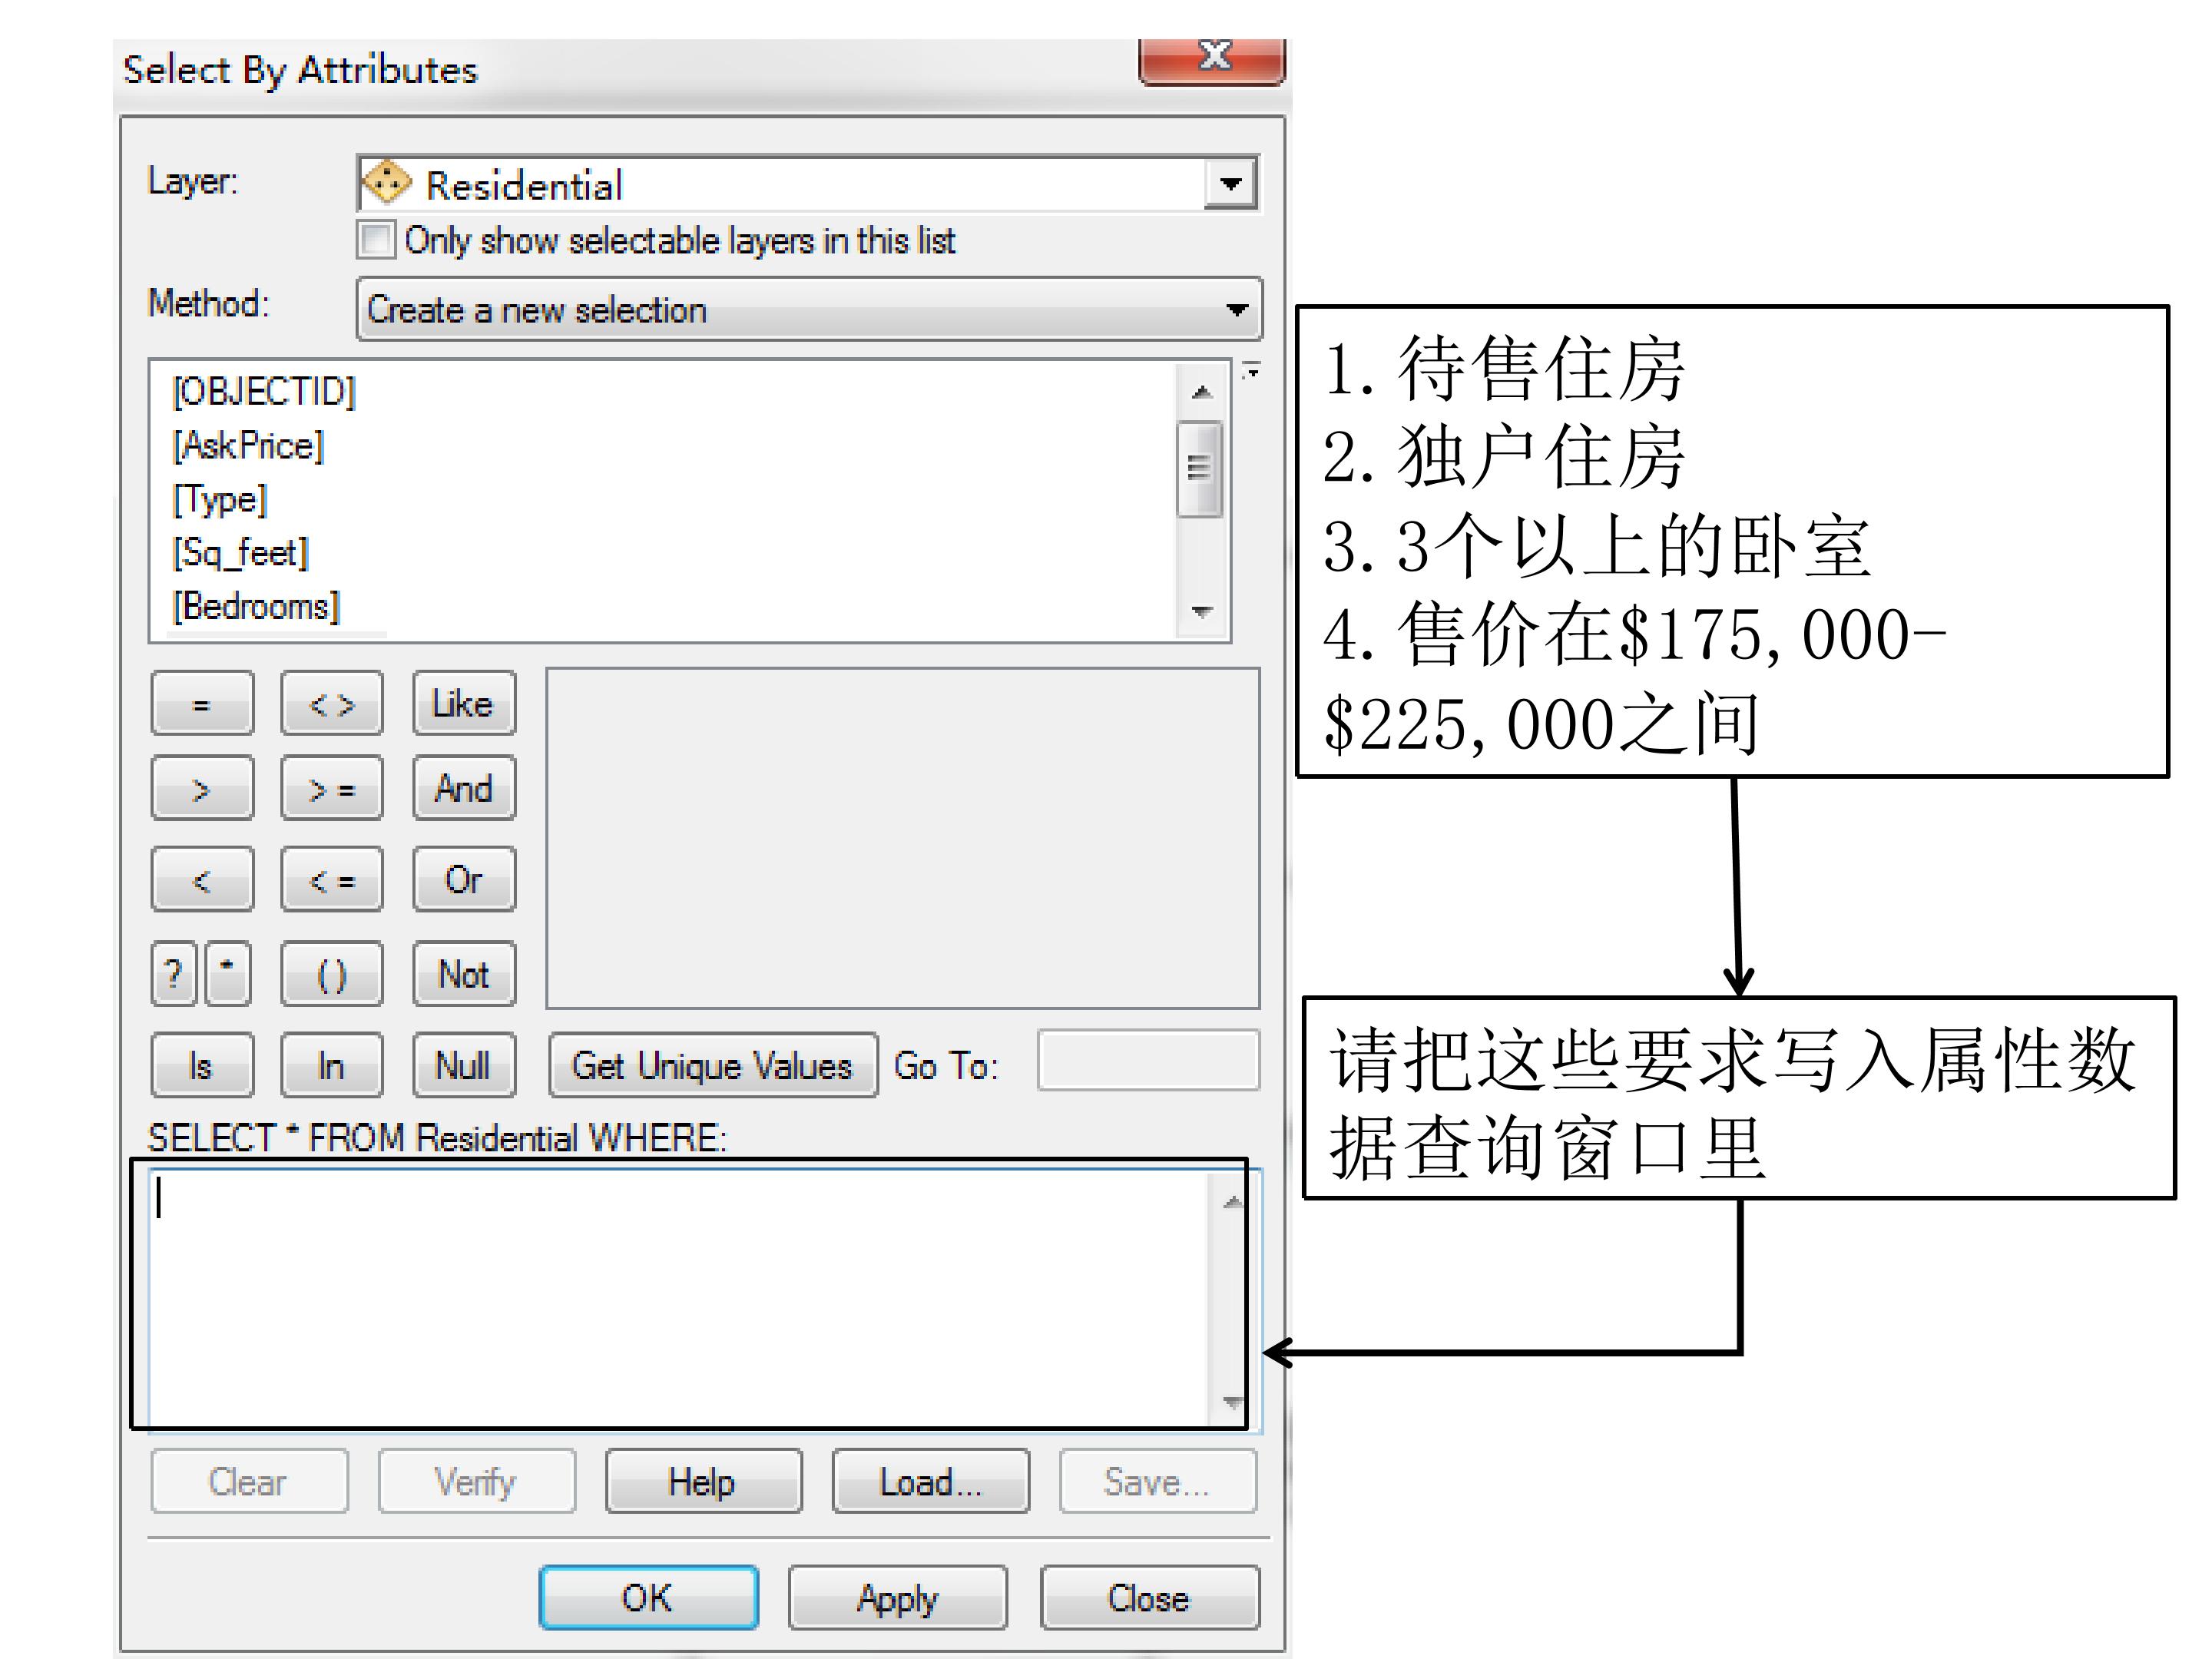Insert the ? single-character wildcard
Screen dimensions: 2212x1659
174,973
